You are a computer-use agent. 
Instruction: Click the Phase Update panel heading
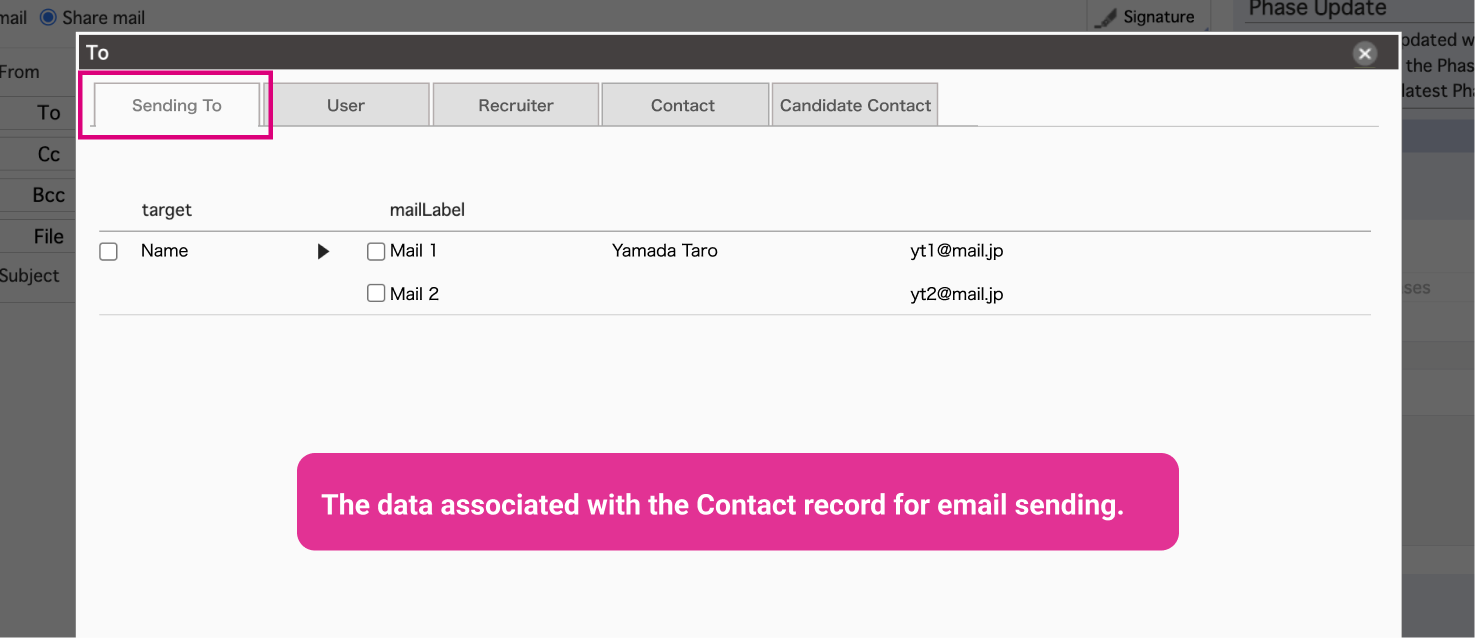[1317, 9]
